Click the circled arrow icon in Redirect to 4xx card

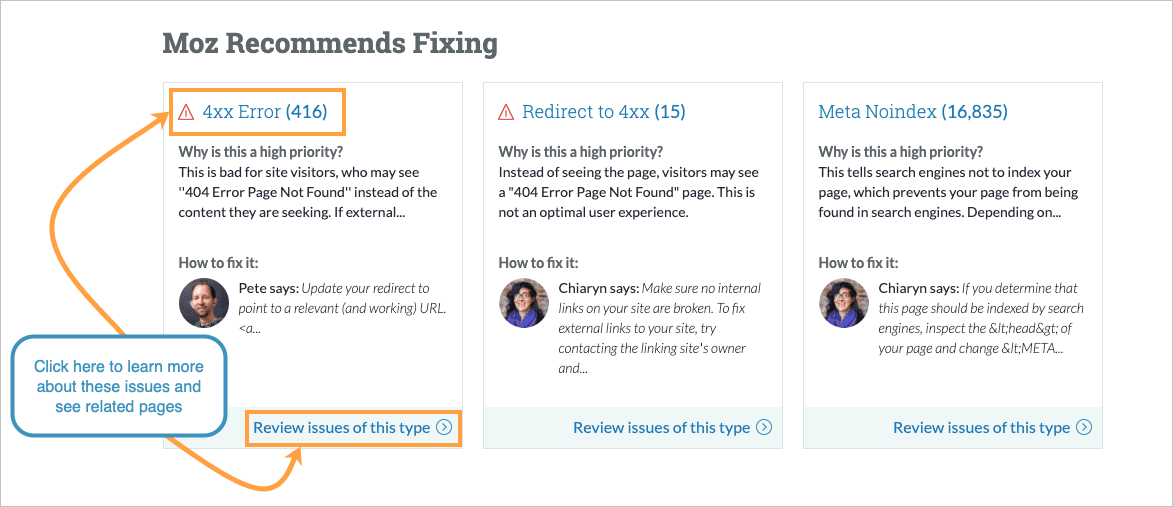coord(764,428)
